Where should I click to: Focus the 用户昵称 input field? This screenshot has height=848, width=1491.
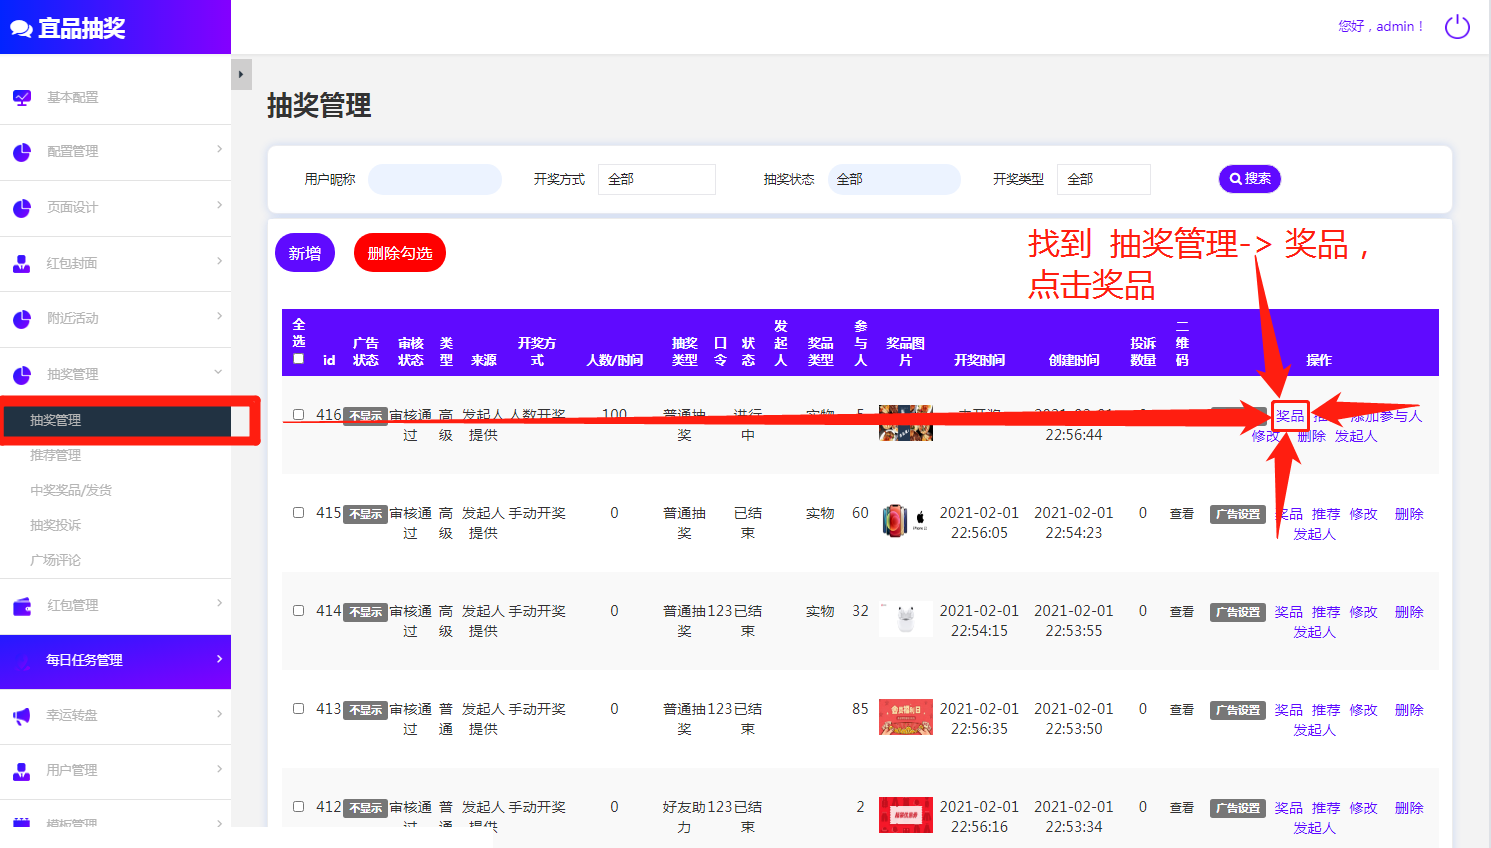(x=435, y=179)
